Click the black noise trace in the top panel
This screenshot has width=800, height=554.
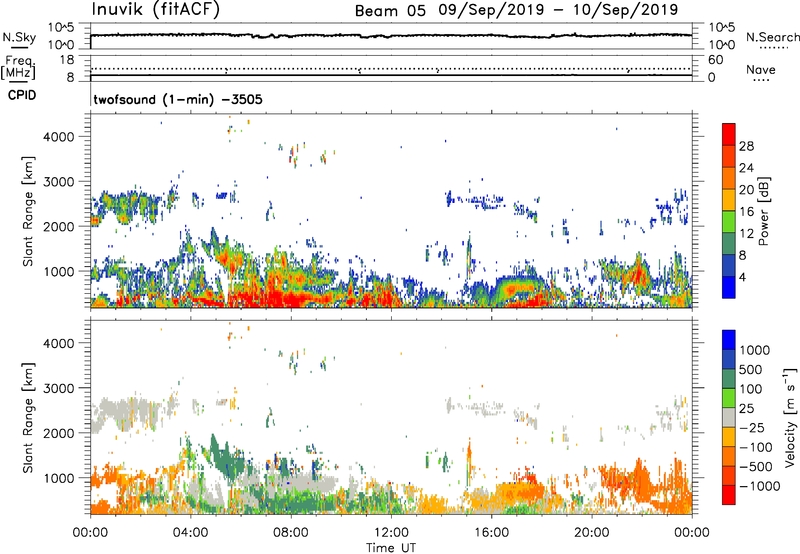(x=391, y=36)
